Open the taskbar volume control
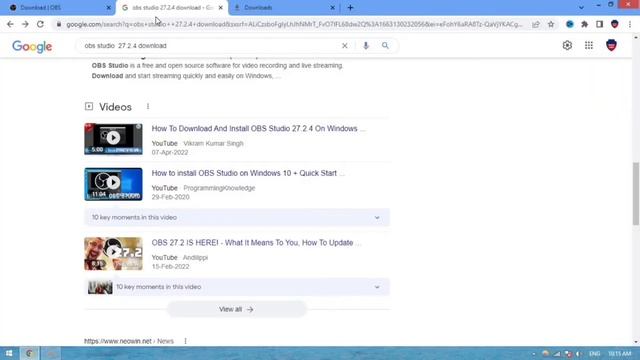640x360 pixels. point(579,354)
